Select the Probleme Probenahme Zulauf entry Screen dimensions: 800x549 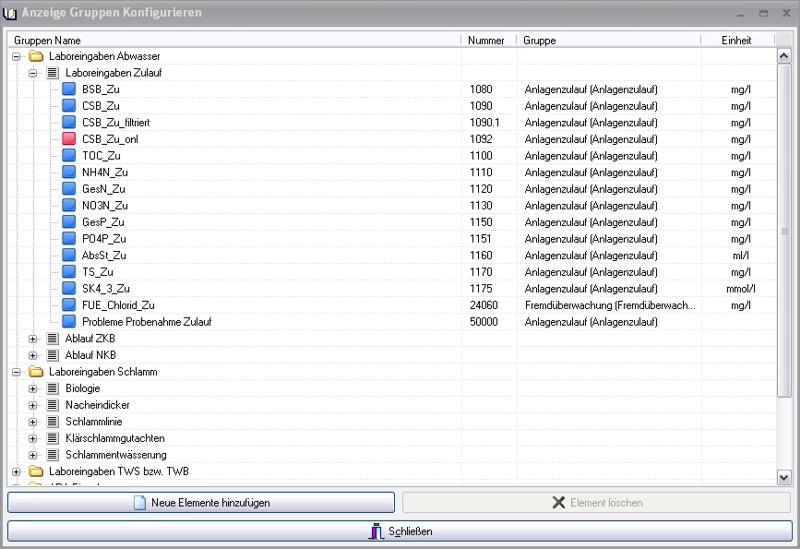point(146,322)
